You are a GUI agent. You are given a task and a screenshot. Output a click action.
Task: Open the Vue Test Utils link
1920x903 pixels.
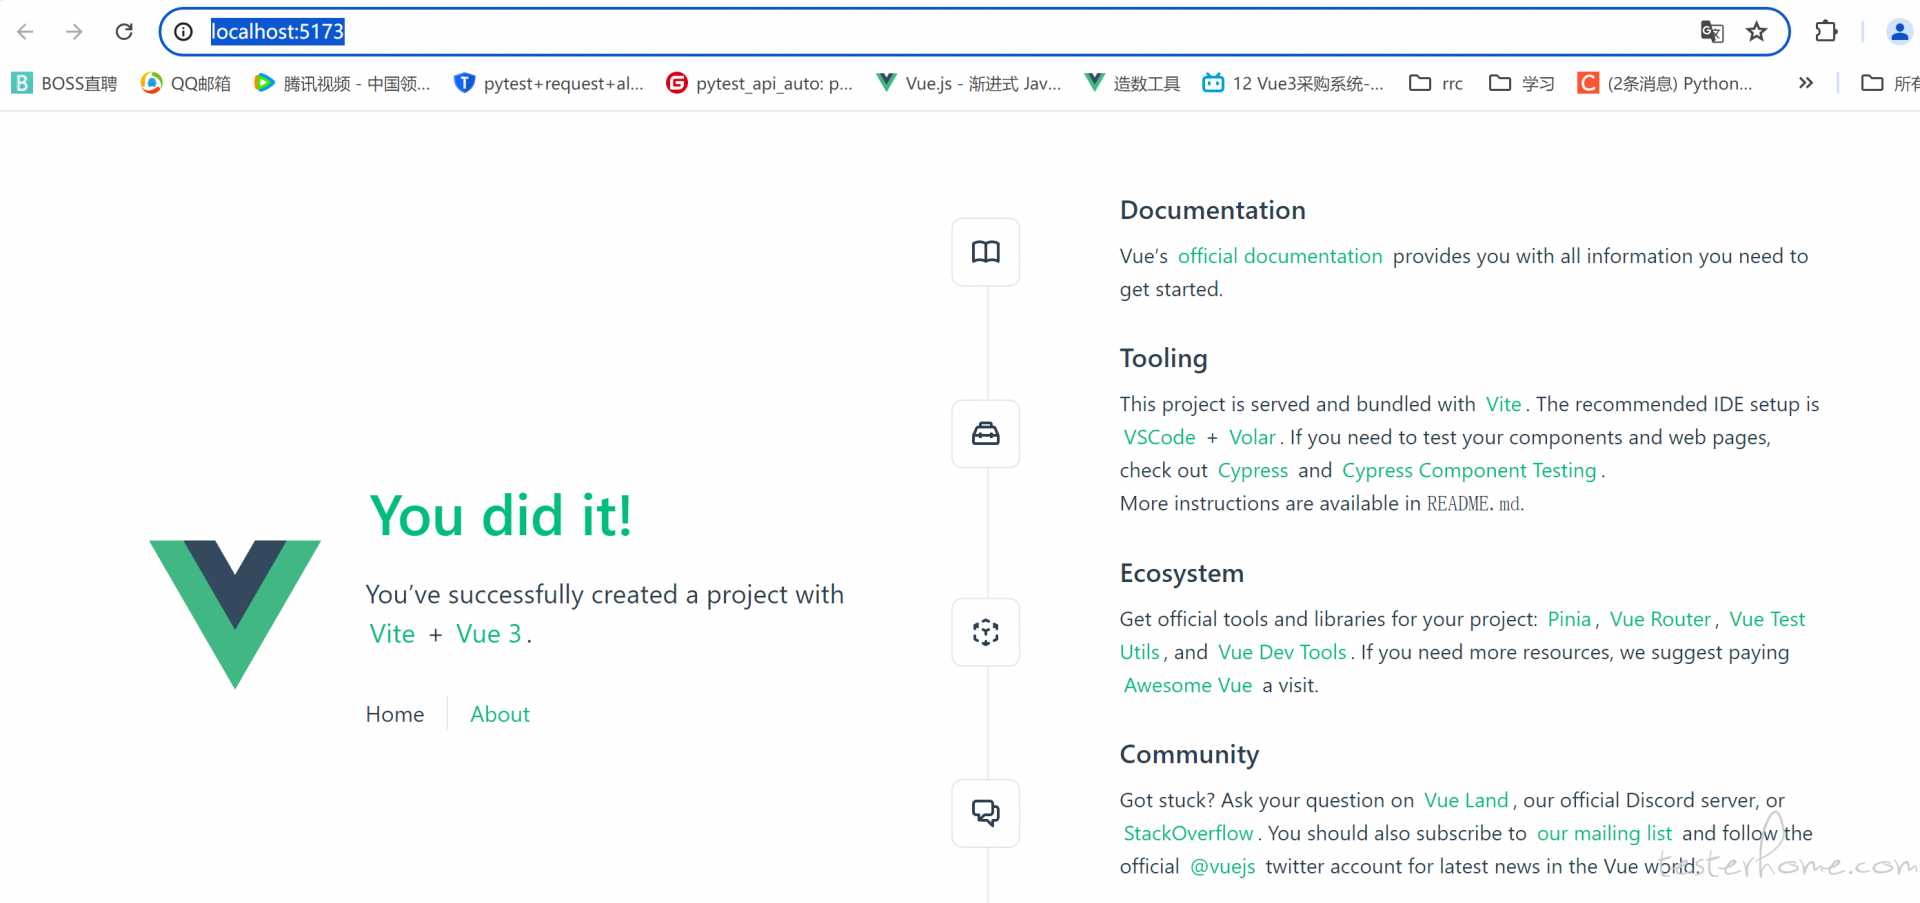pos(1767,619)
